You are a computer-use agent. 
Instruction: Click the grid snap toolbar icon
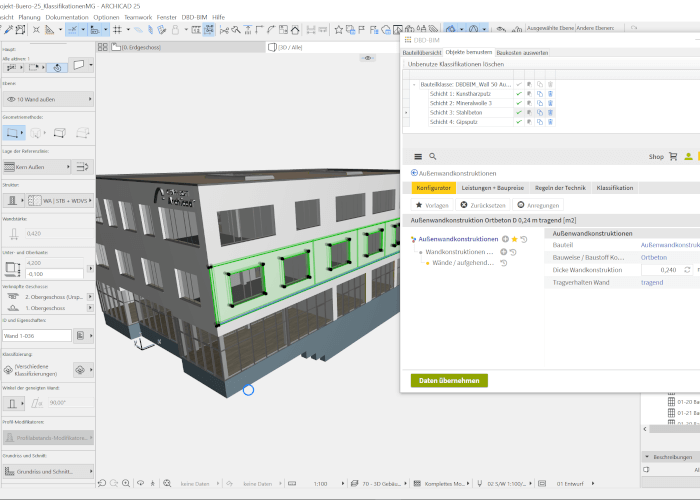tap(117, 30)
